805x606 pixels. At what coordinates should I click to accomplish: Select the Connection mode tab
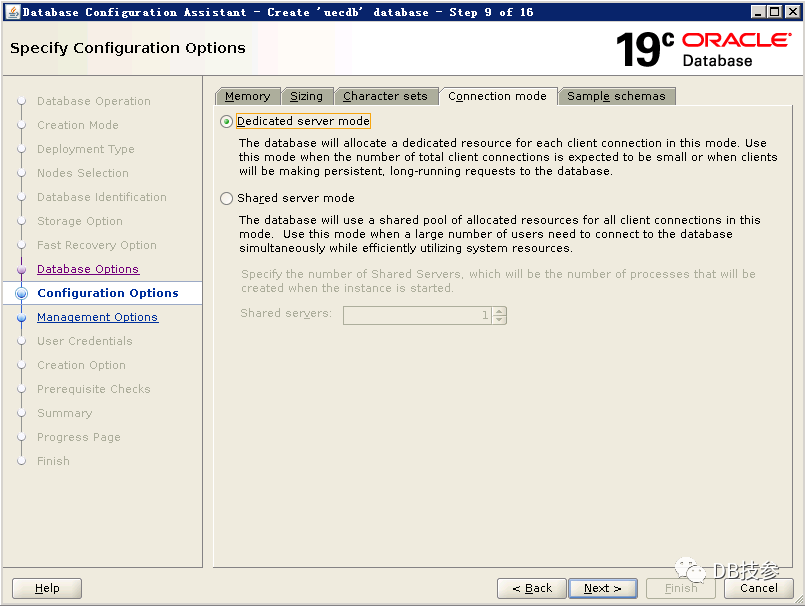click(497, 96)
